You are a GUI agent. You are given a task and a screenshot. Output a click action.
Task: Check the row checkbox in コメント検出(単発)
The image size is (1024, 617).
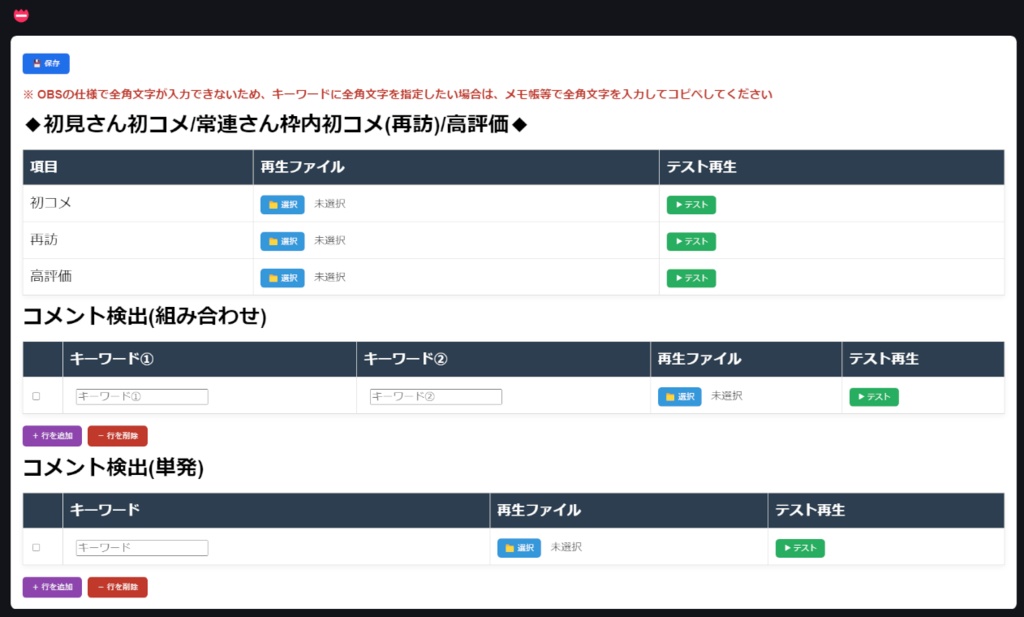pyautogui.click(x=38, y=547)
